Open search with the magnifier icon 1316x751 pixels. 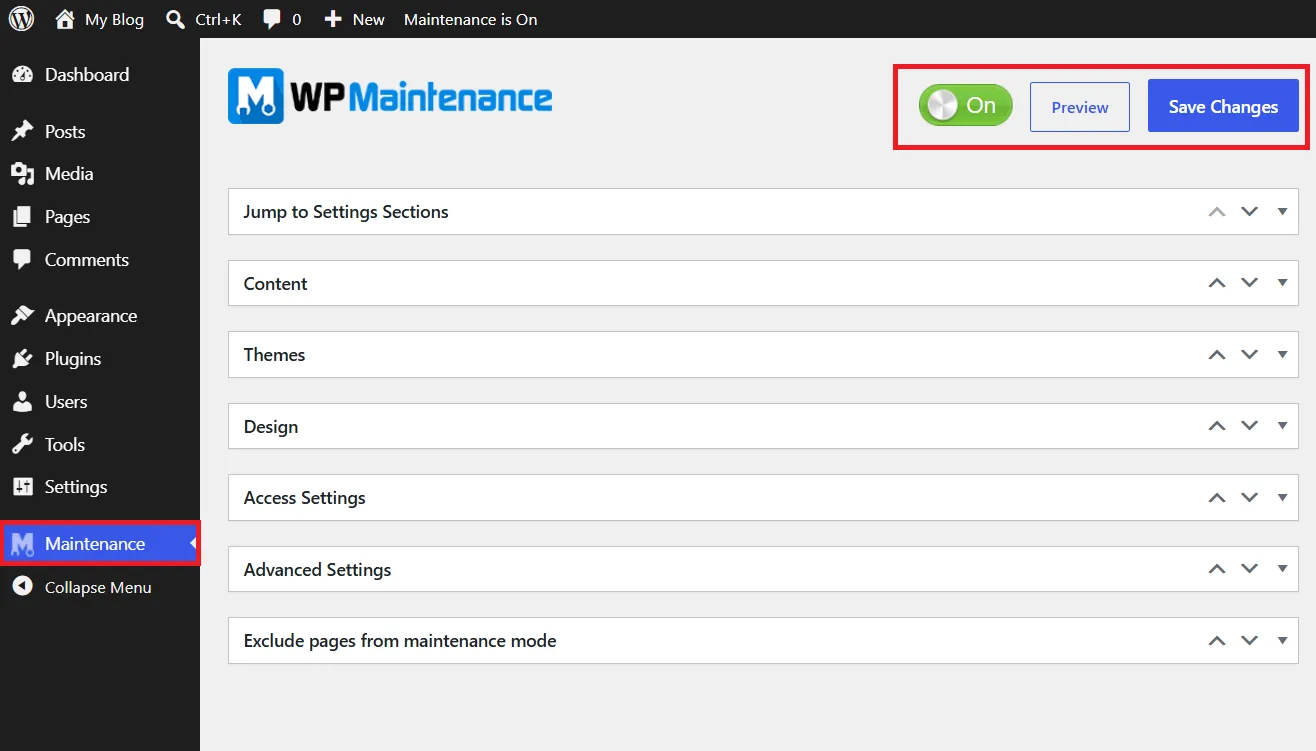tap(175, 19)
